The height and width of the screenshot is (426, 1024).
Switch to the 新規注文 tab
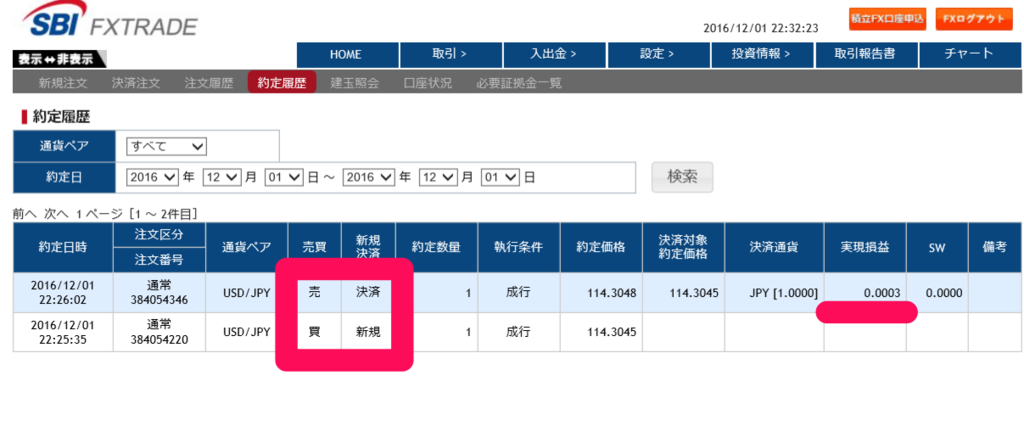(63, 84)
